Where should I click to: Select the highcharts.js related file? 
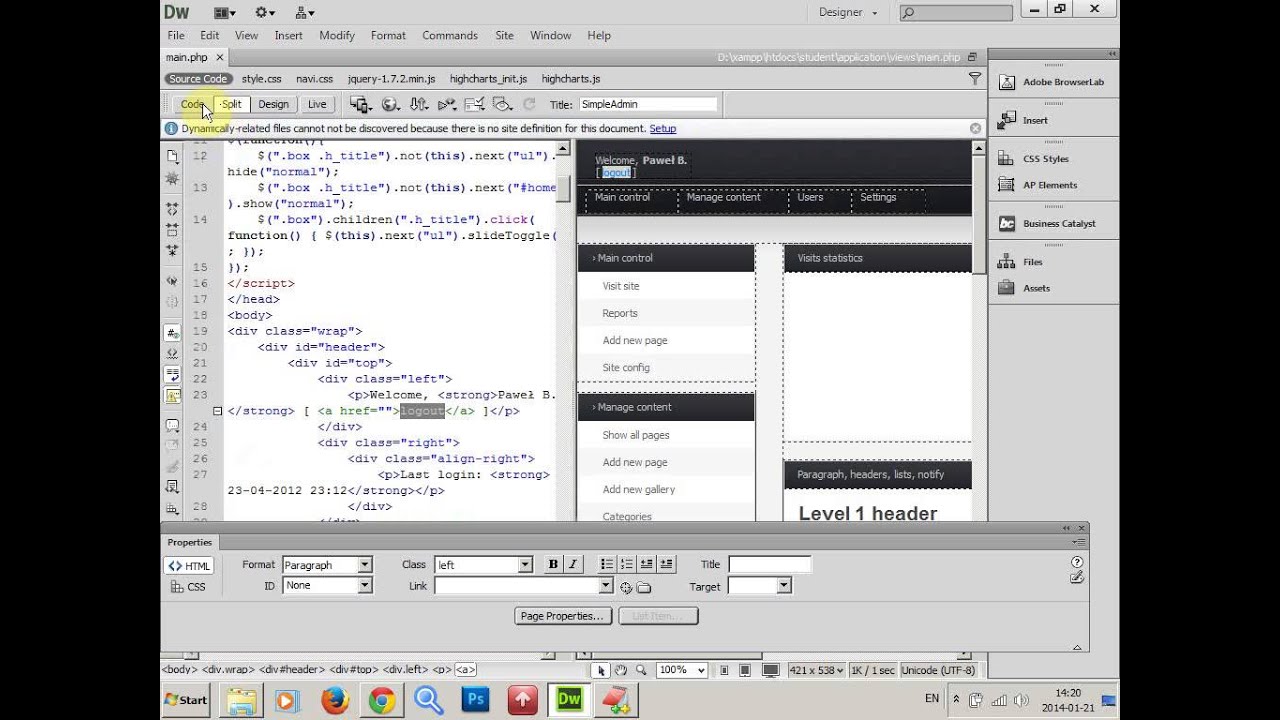pos(571,79)
